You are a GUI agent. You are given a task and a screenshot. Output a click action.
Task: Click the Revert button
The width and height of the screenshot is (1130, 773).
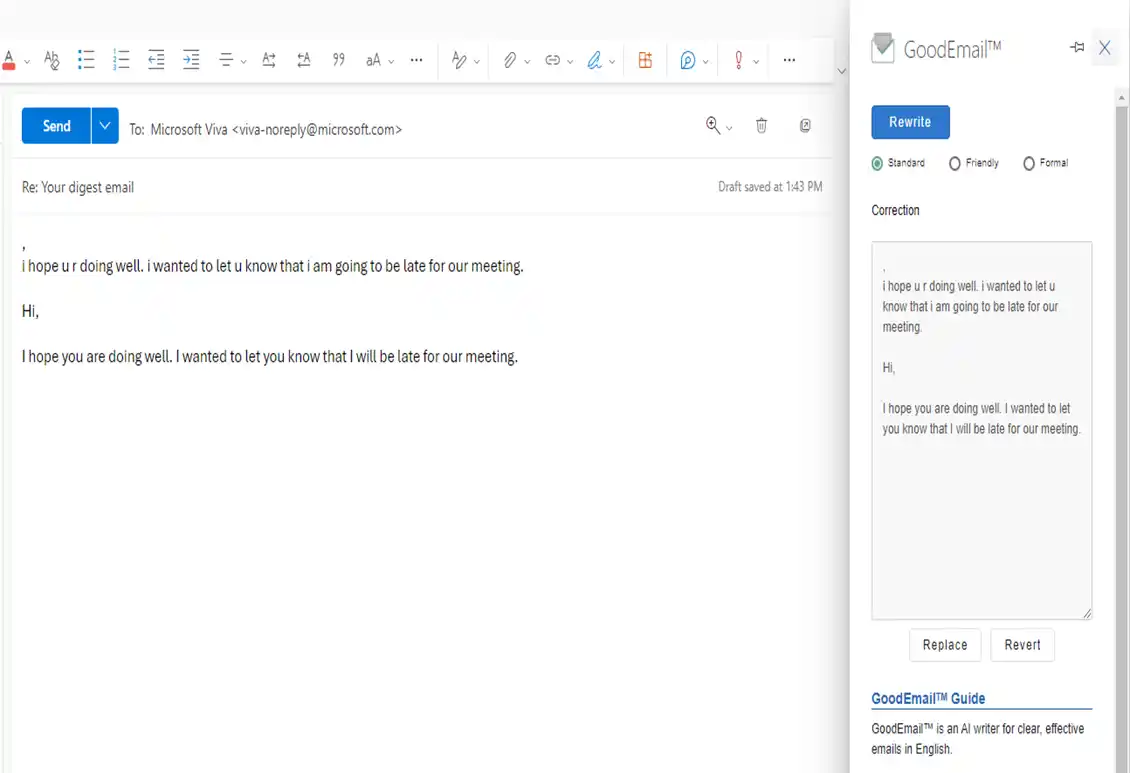pyautogui.click(x=1022, y=645)
